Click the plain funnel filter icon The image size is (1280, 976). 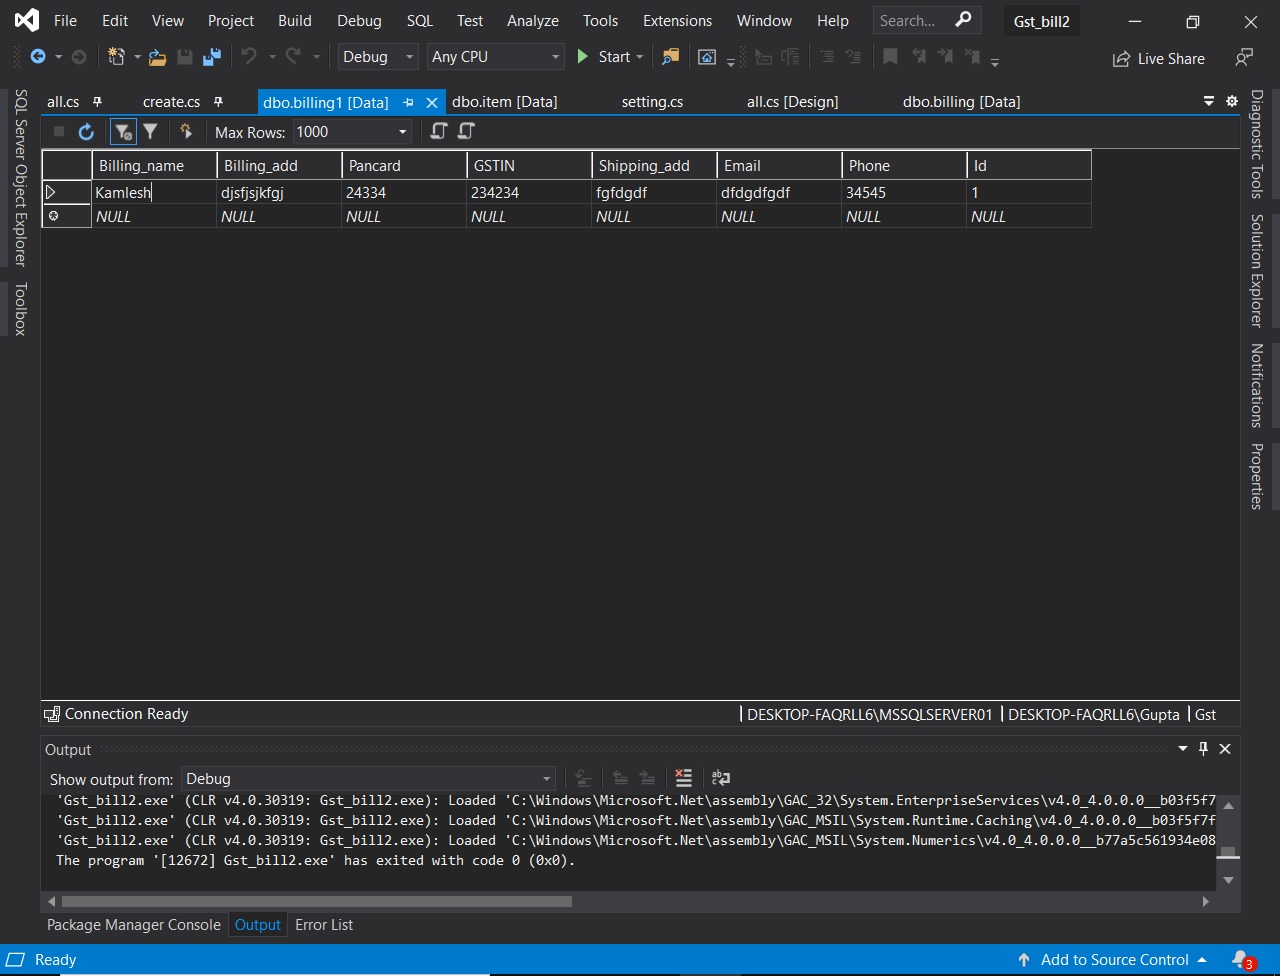[x=150, y=131]
